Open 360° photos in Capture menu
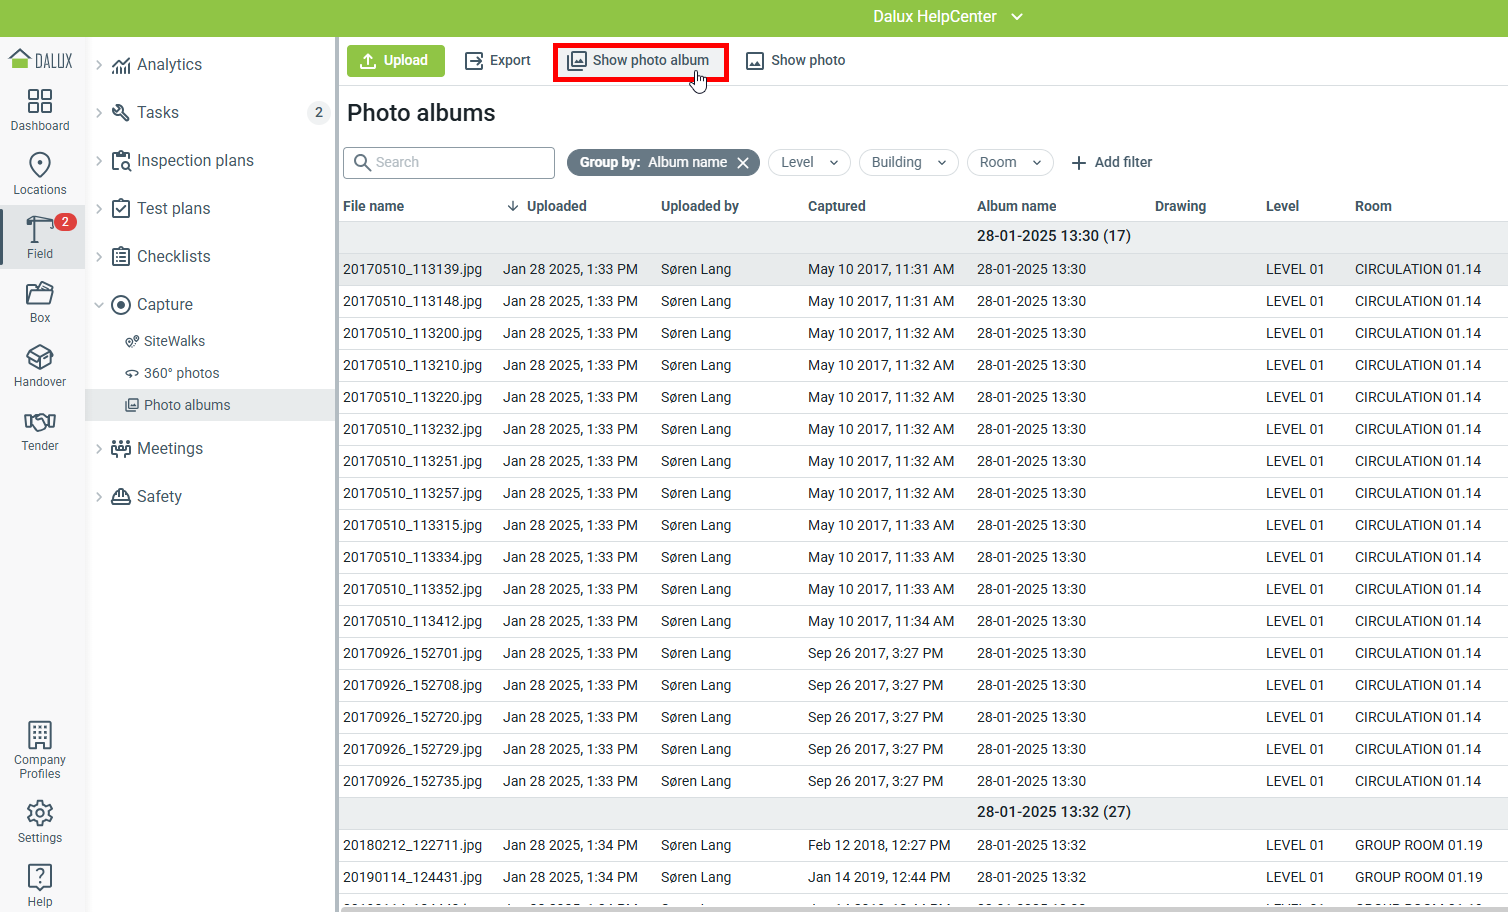 click(181, 373)
